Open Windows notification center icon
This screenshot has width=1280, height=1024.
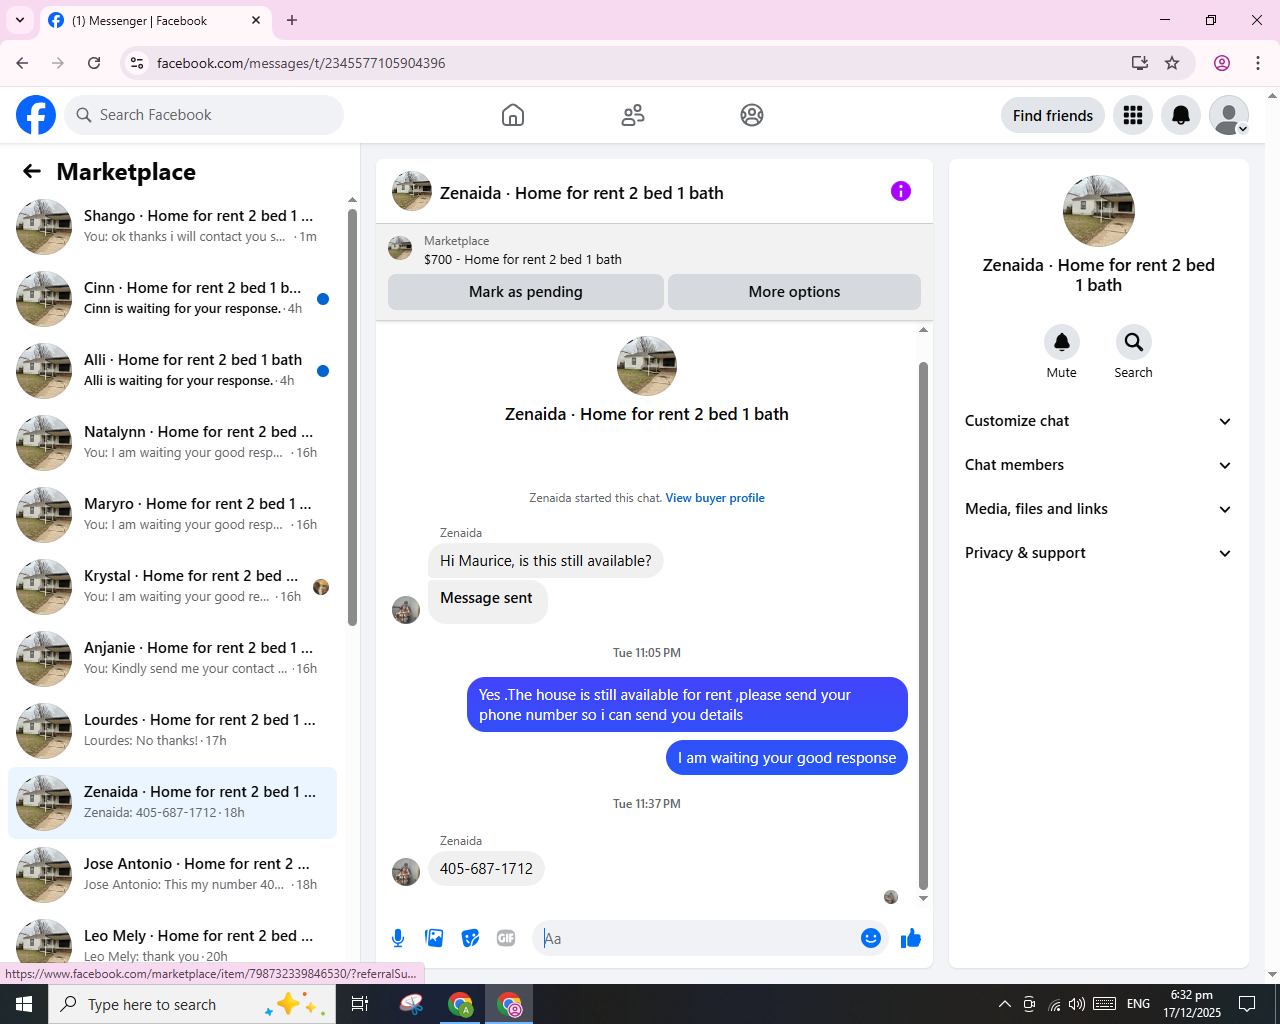tap(1247, 1004)
